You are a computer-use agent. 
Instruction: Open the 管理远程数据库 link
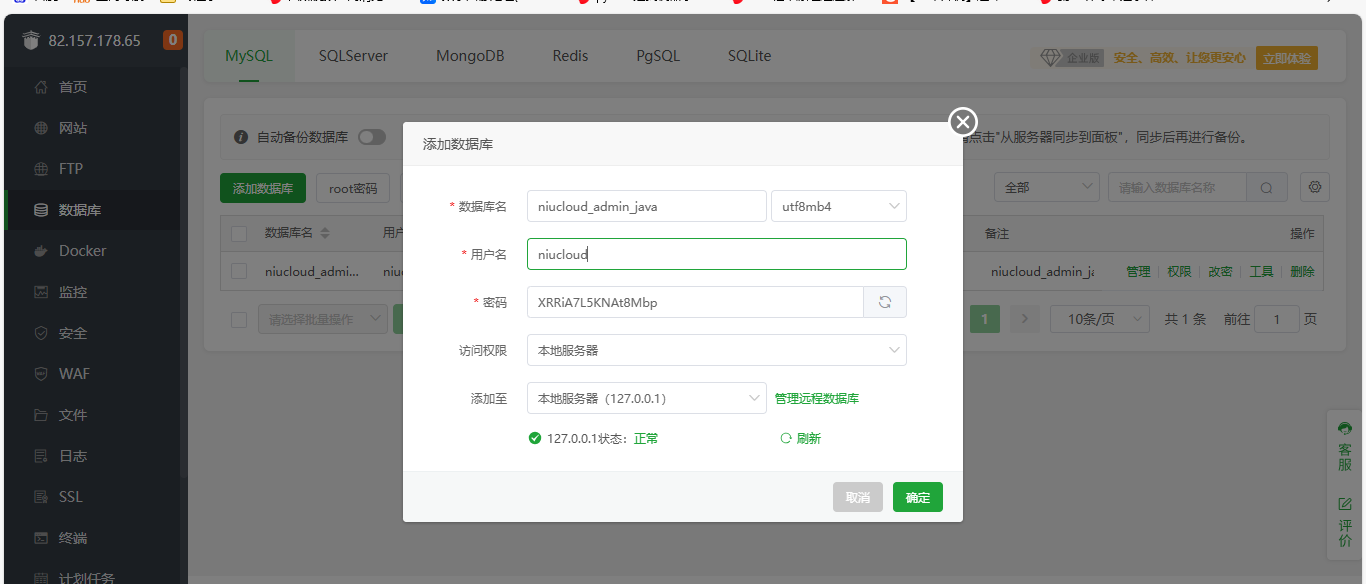tap(816, 398)
